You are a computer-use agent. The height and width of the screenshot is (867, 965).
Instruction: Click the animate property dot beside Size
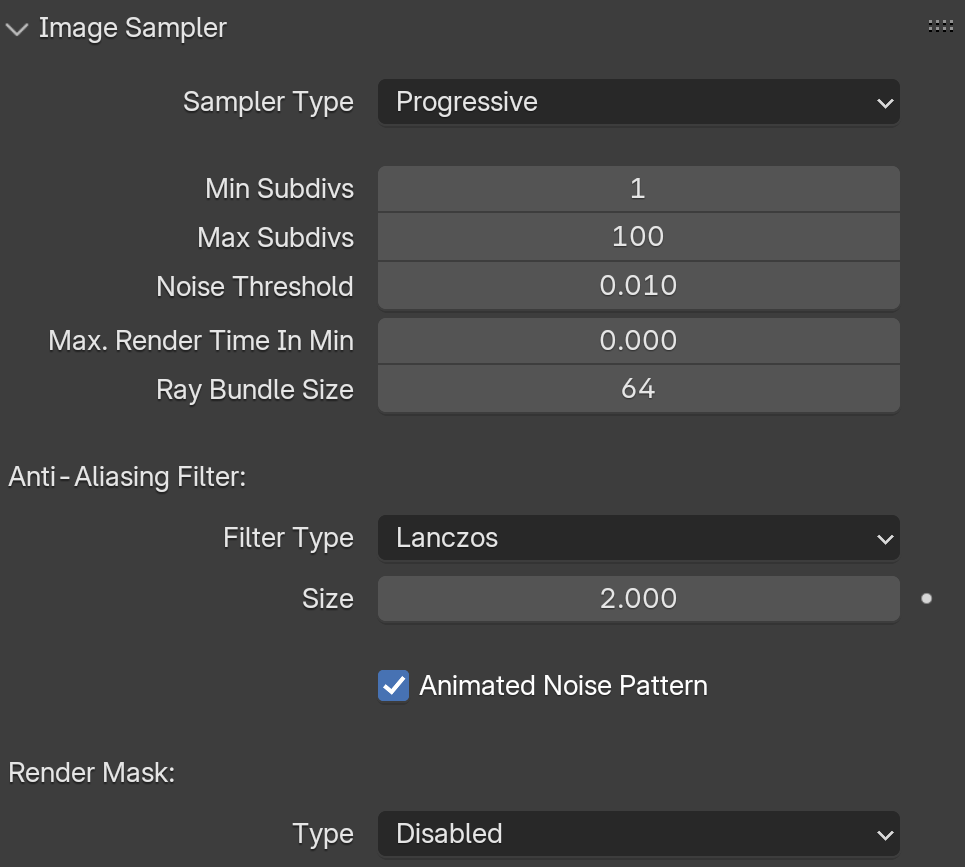926,598
